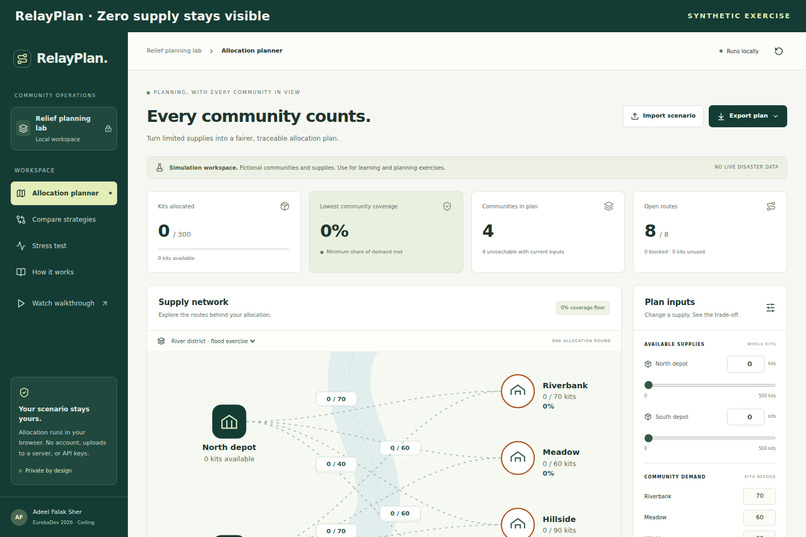Go to Stress test page
806x537 pixels.
64,246
